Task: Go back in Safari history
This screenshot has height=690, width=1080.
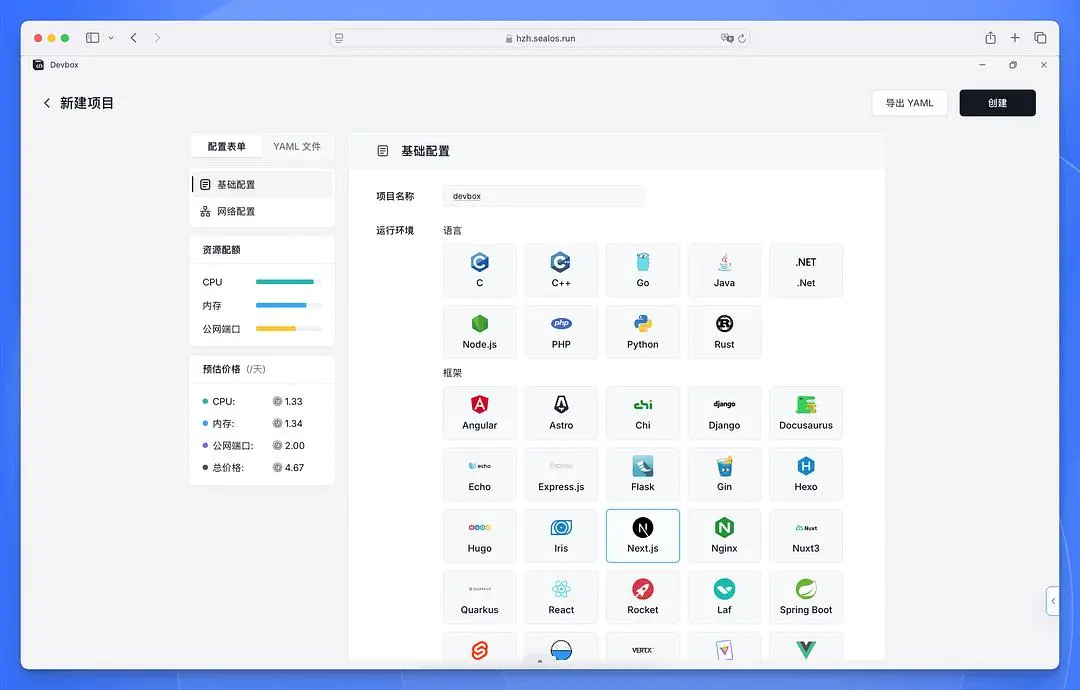Action: click(134, 38)
